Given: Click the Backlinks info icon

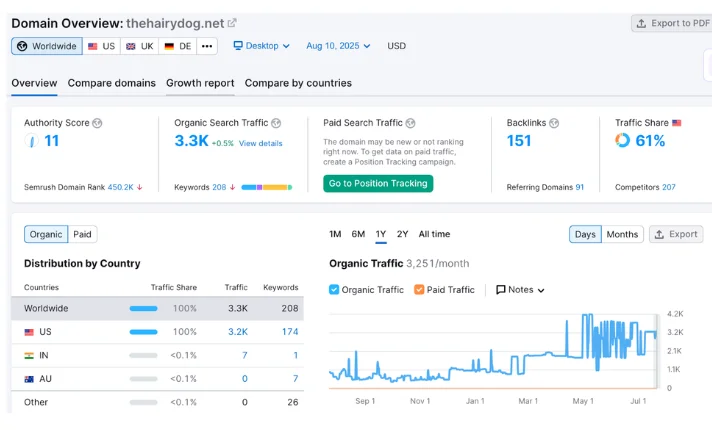Looking at the screenshot, I should 554,123.
